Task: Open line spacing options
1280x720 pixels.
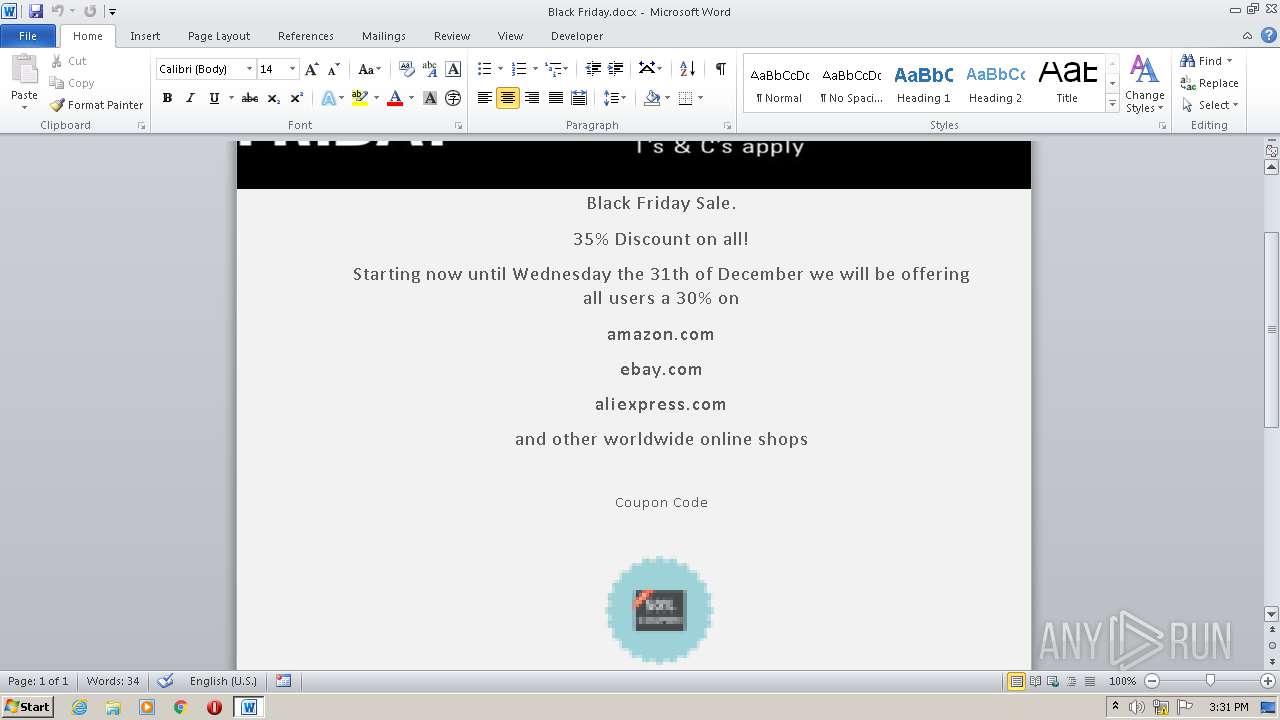Action: coord(611,98)
